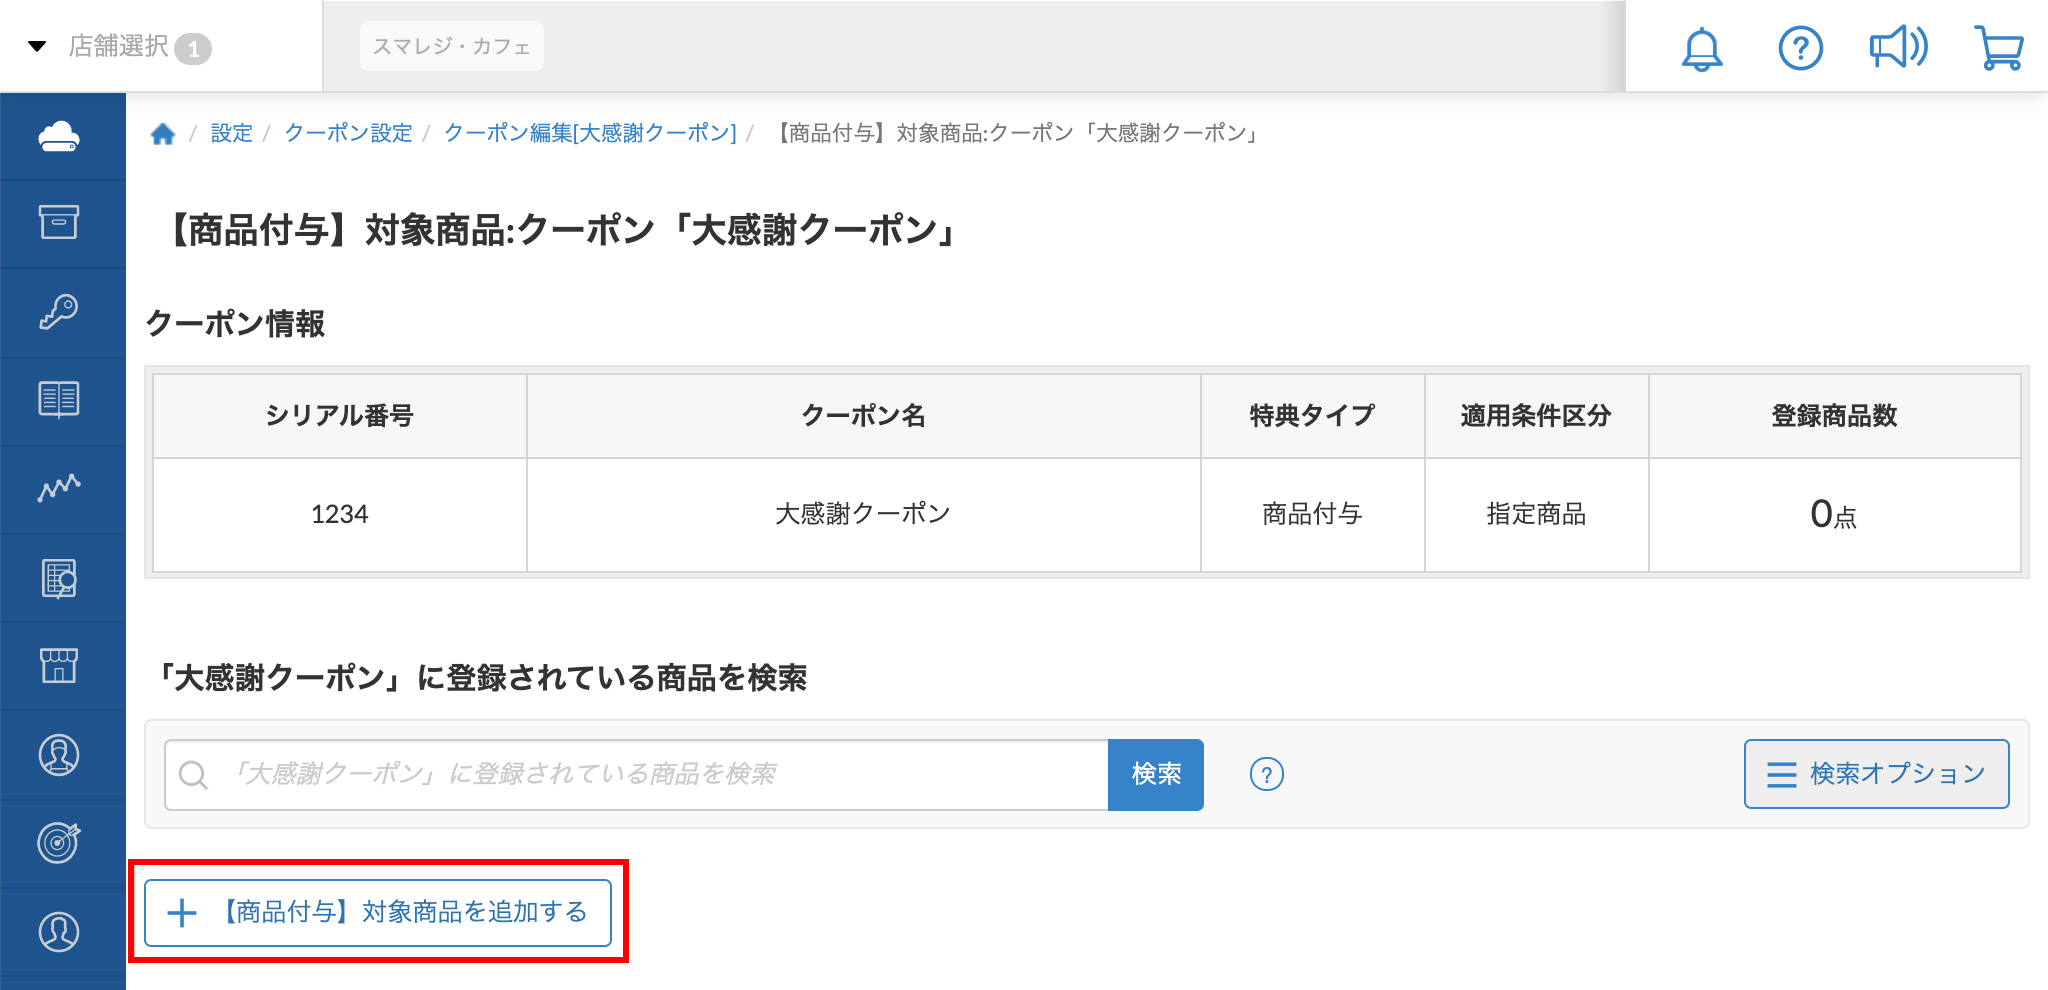Click the search help question mark icon
Image resolution: width=2048 pixels, height=990 pixels.
tap(1267, 774)
